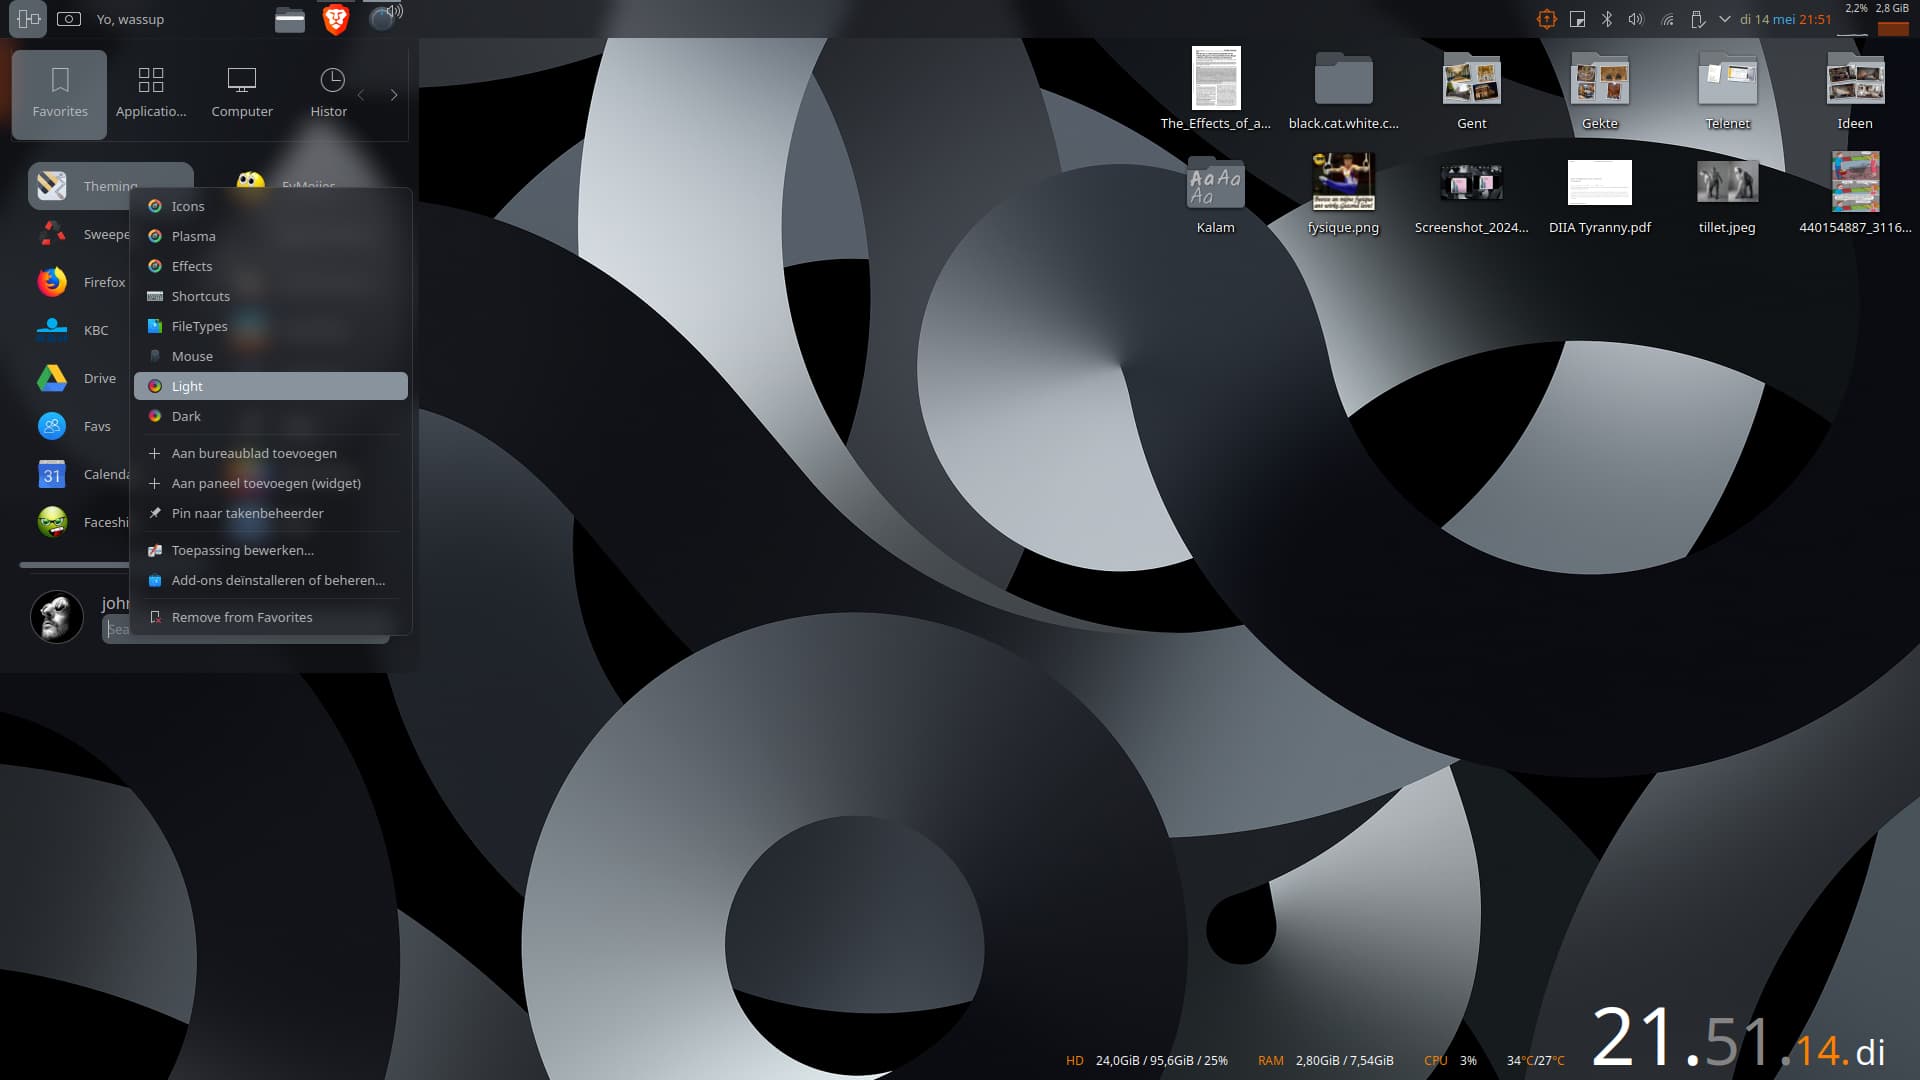Open the volume control in system tray
This screenshot has width=1920, height=1080.
coord(1636,19)
